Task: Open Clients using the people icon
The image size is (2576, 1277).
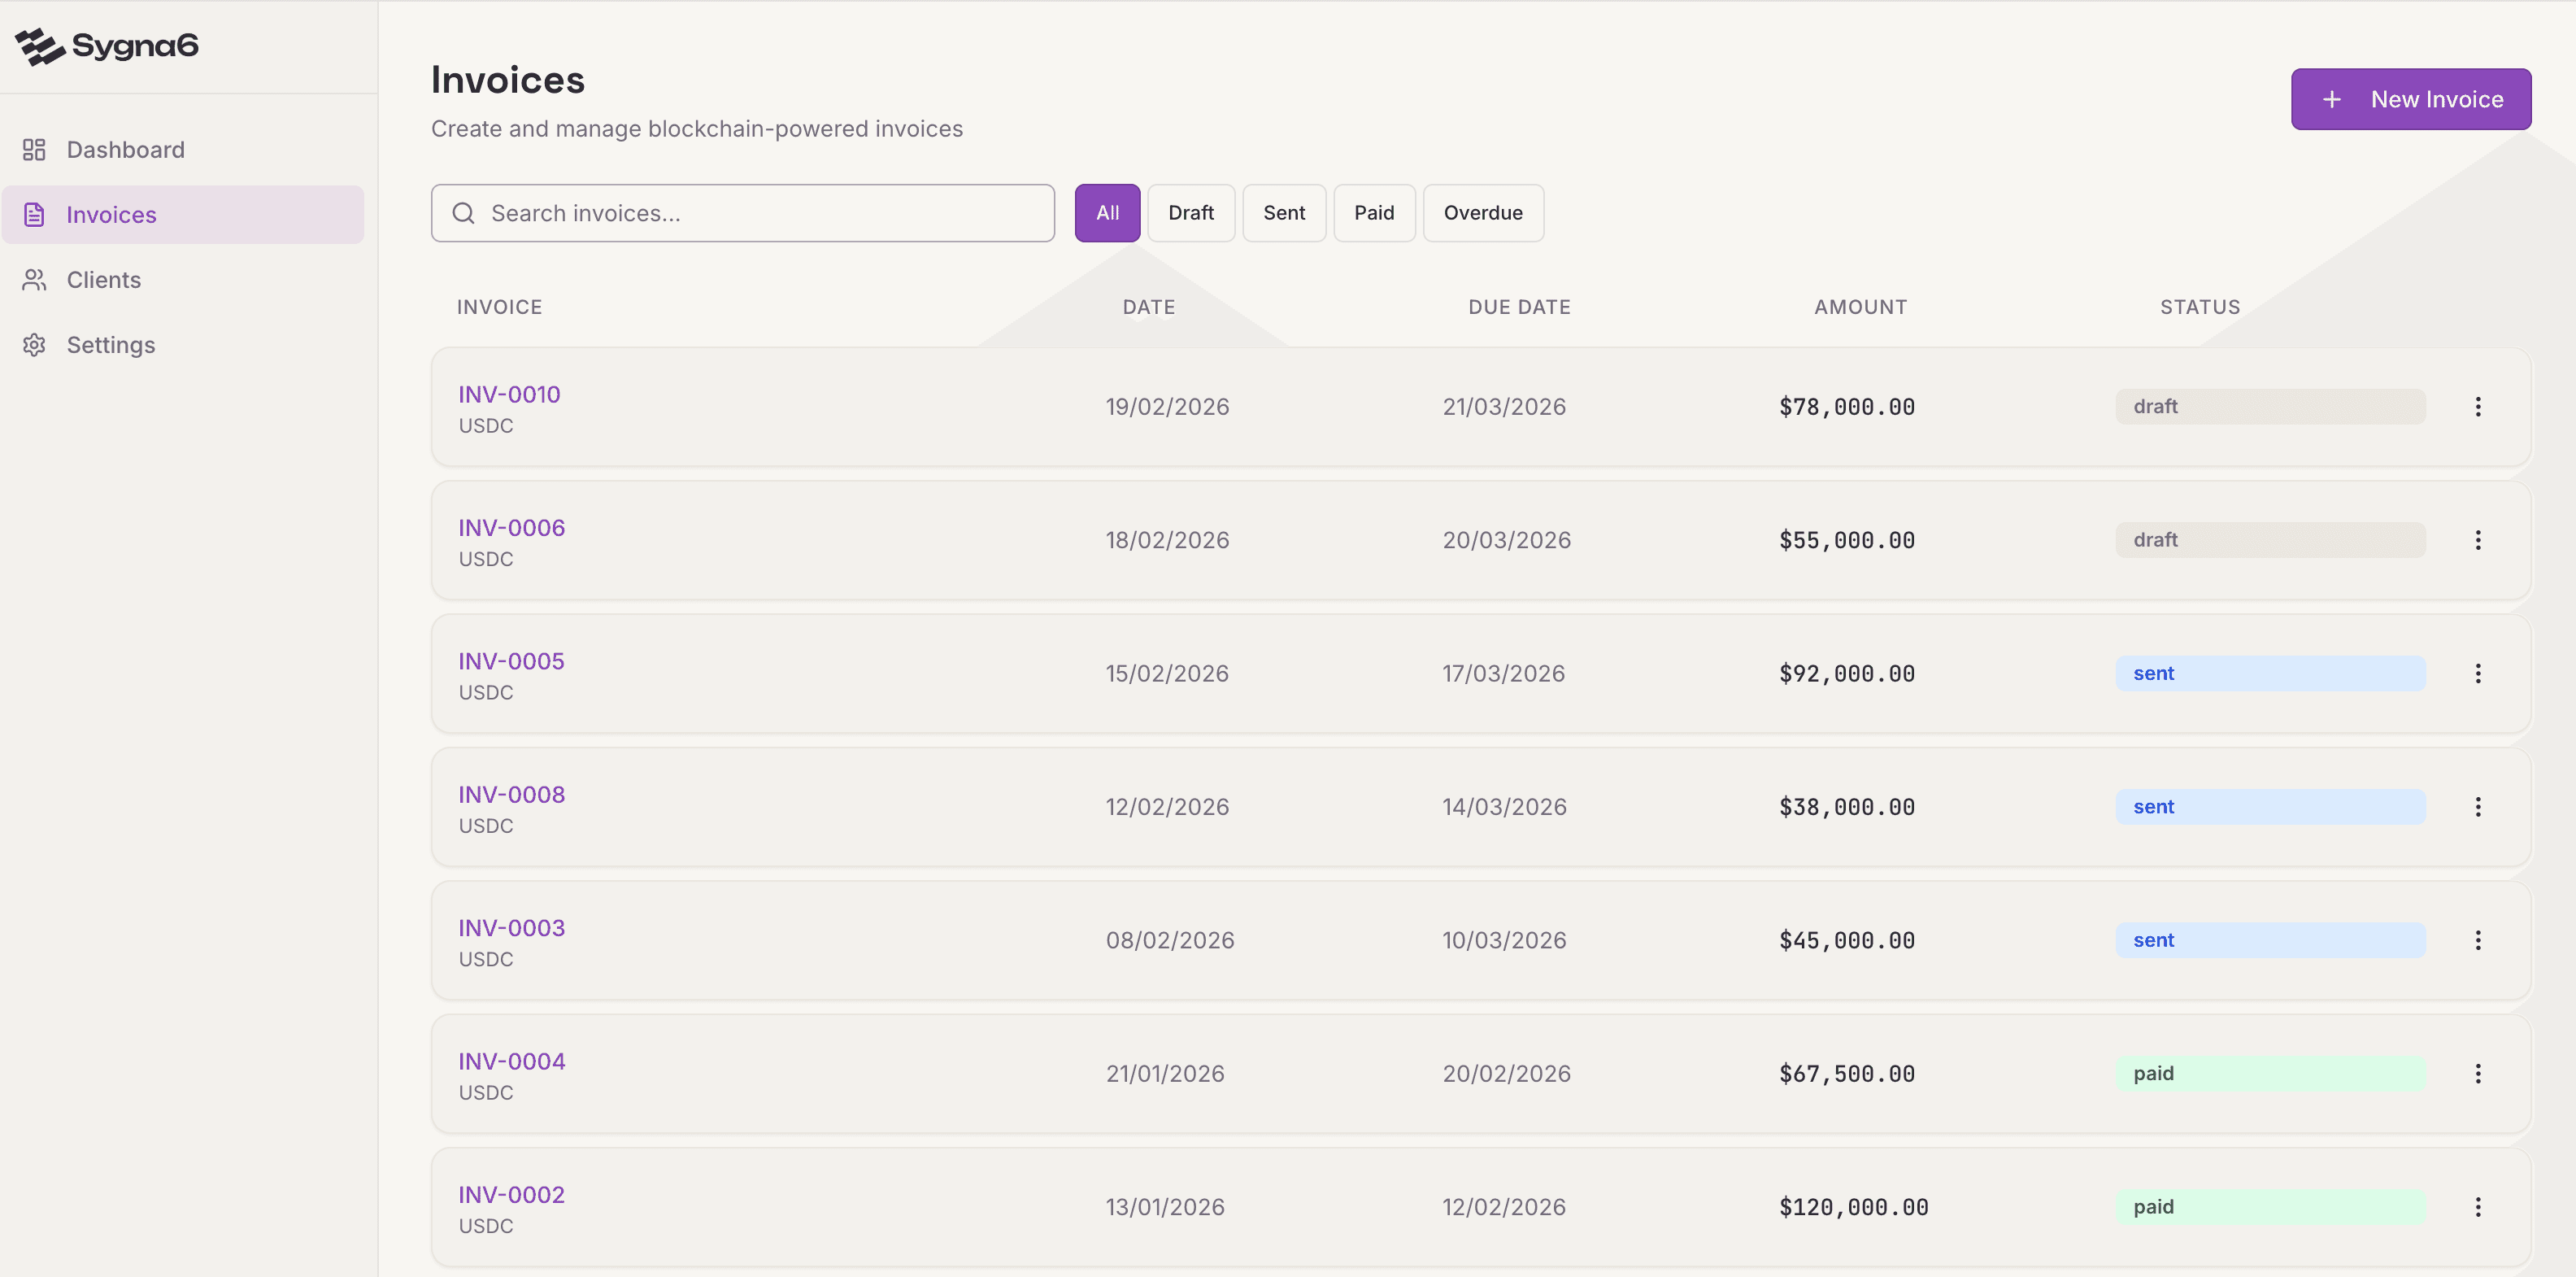Action: [34, 280]
